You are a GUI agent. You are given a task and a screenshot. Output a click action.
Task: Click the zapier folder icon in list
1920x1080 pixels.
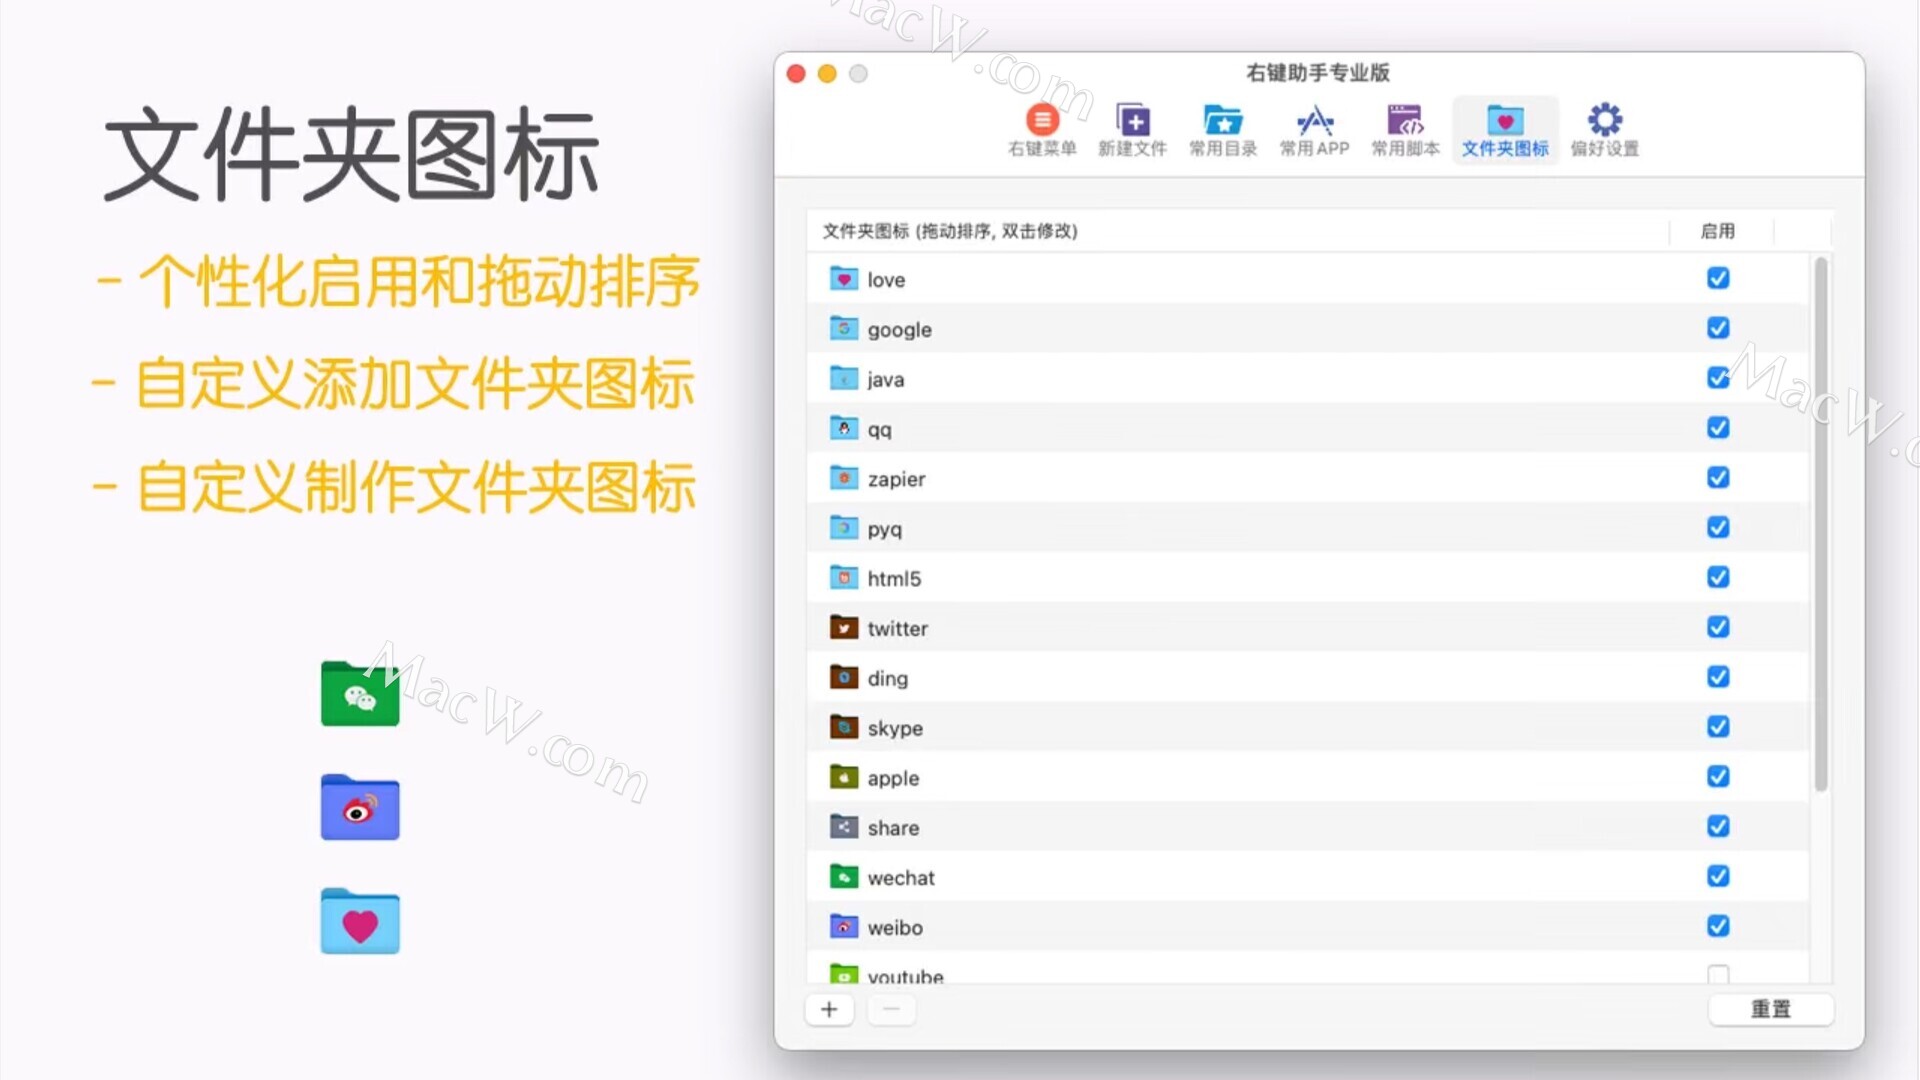pos(844,478)
